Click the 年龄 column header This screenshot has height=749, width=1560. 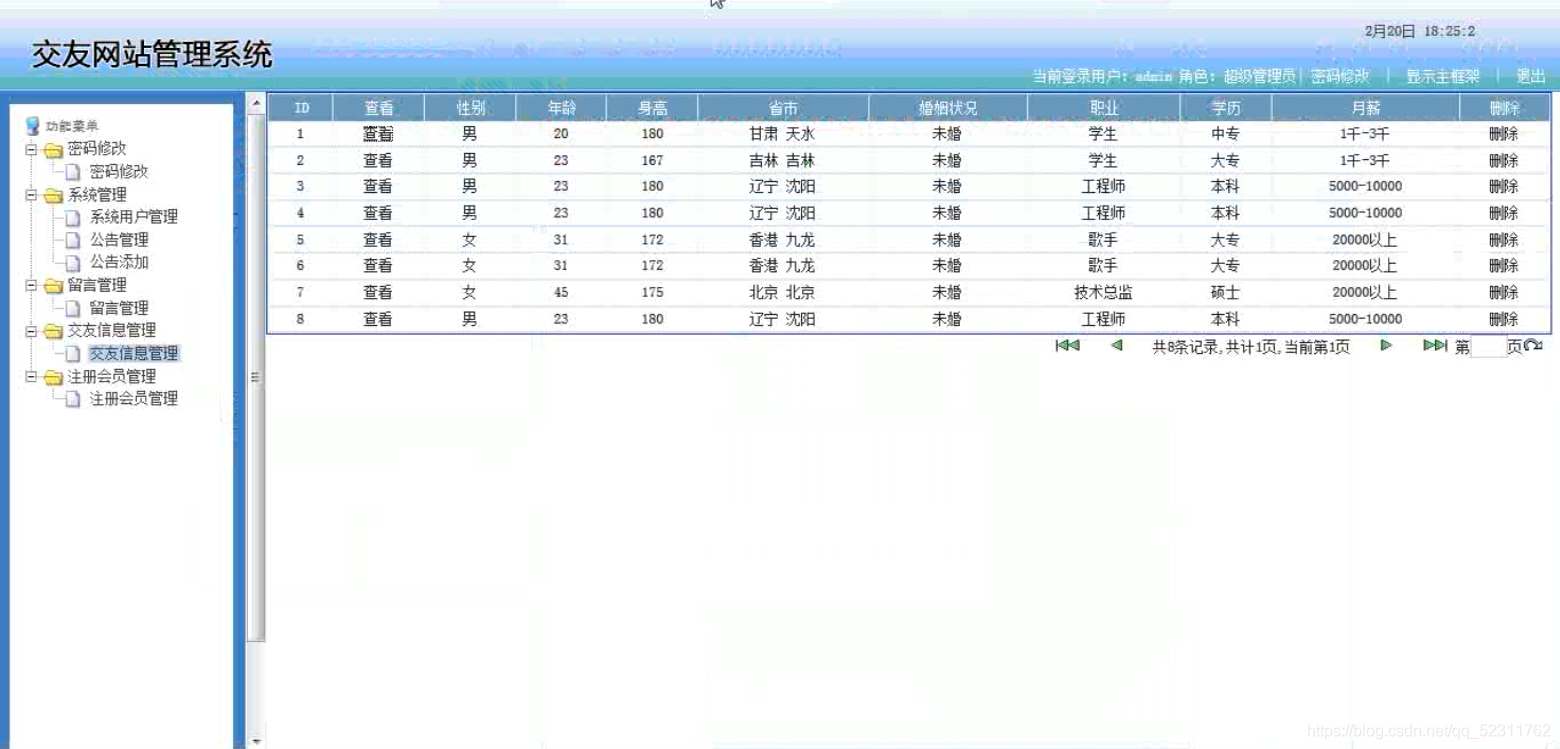[561, 108]
